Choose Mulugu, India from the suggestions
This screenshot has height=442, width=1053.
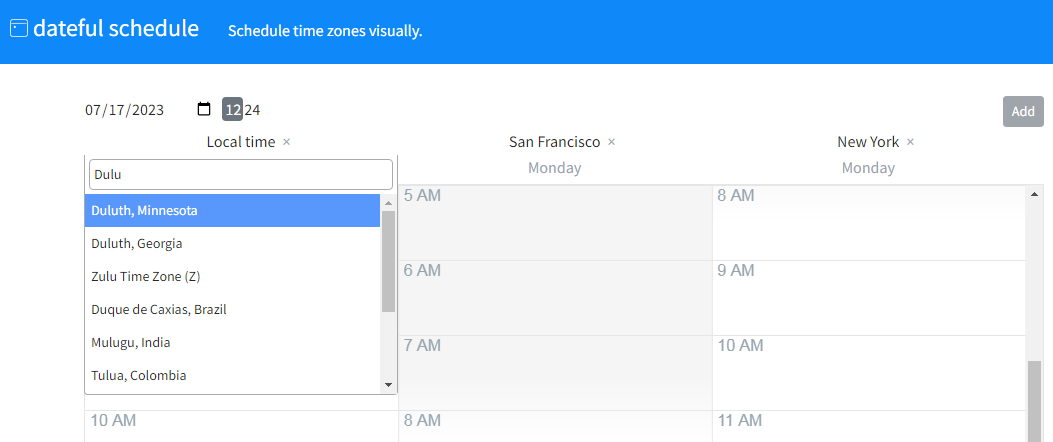[x=232, y=343]
